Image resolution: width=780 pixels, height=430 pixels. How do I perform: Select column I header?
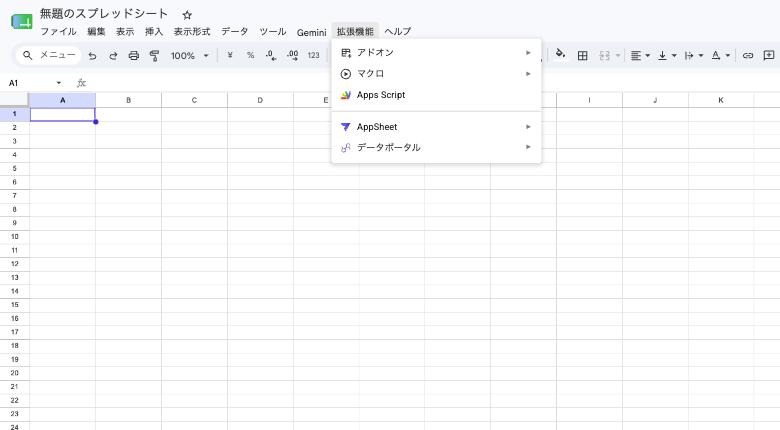[x=589, y=100]
